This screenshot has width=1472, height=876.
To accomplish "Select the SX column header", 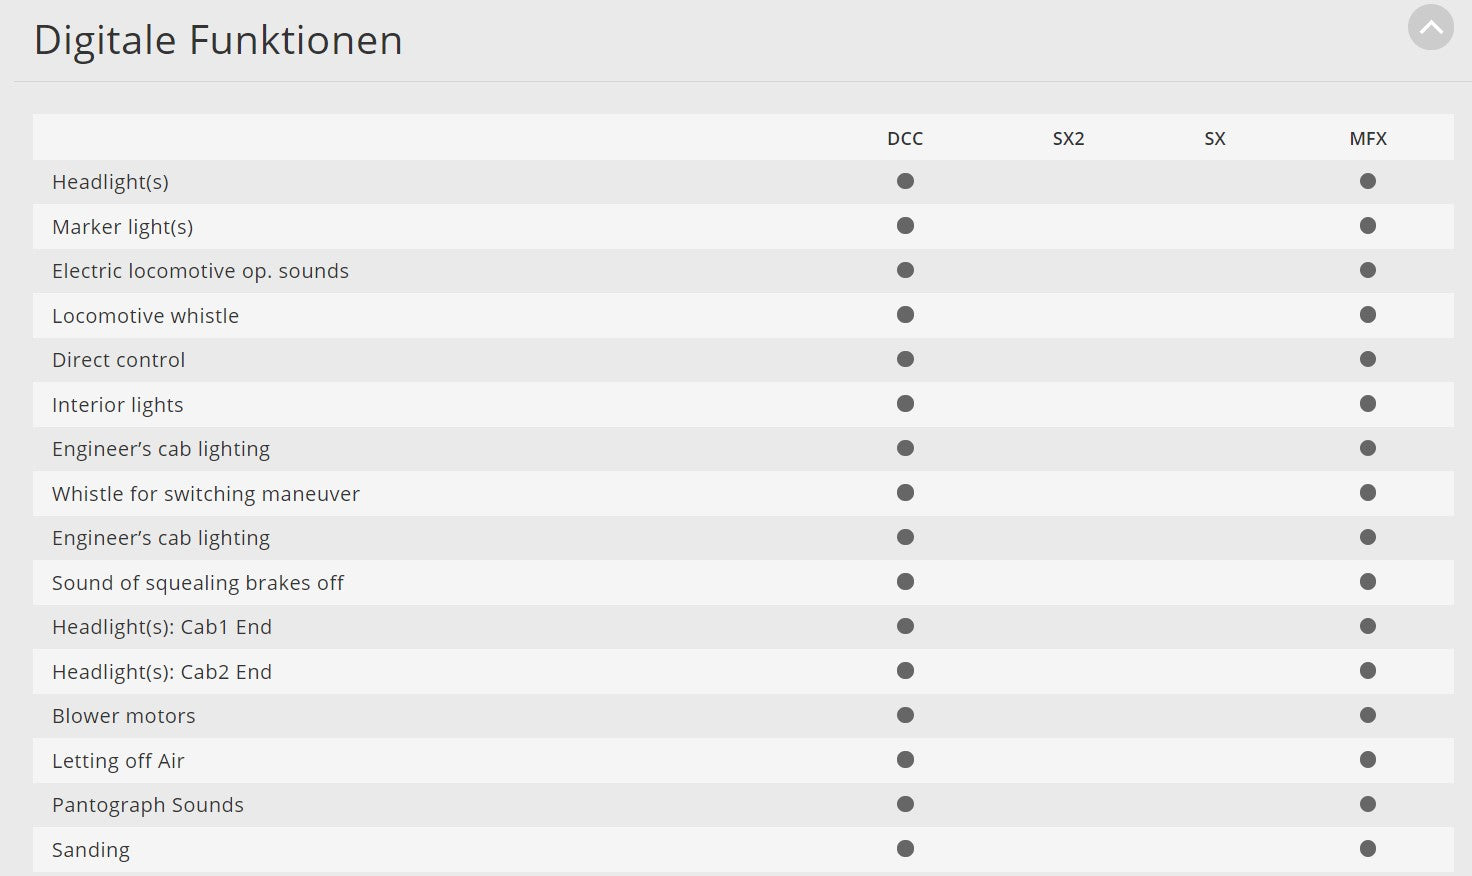I will pos(1214,139).
